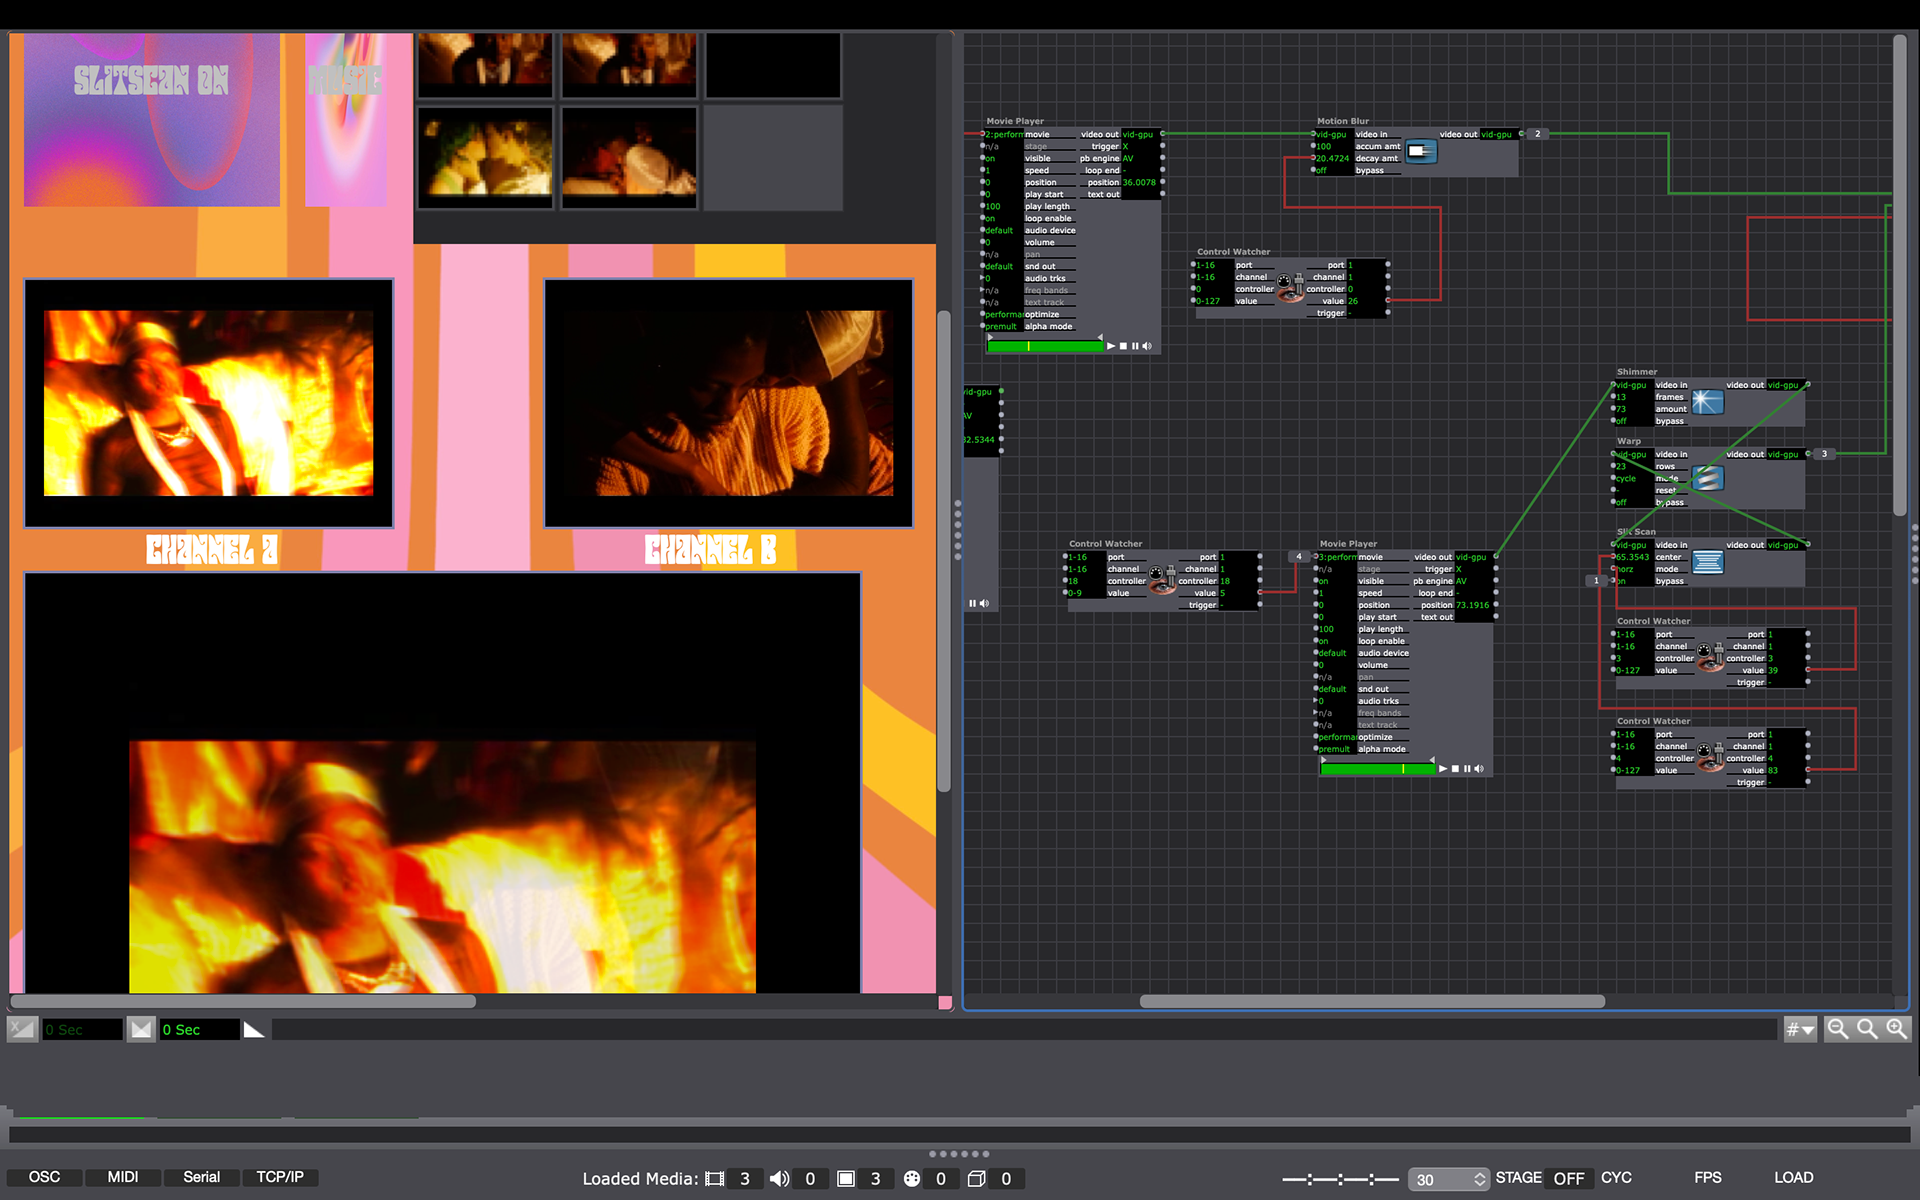This screenshot has height=1200, width=1920.
Task: Click the Serial button
Action: (x=201, y=1177)
